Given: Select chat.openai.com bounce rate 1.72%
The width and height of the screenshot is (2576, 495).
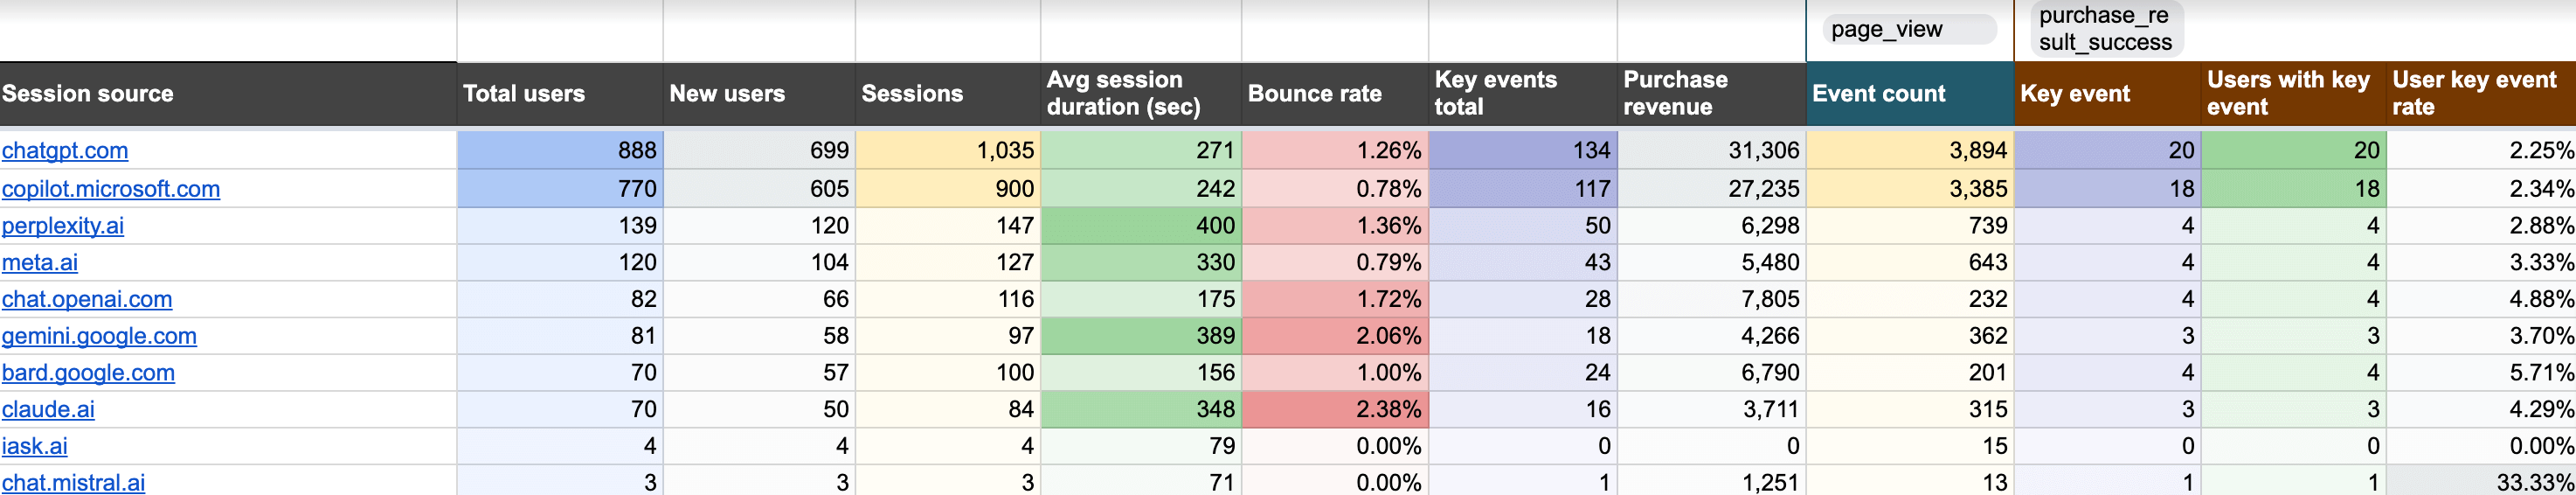Looking at the screenshot, I should tap(1335, 299).
